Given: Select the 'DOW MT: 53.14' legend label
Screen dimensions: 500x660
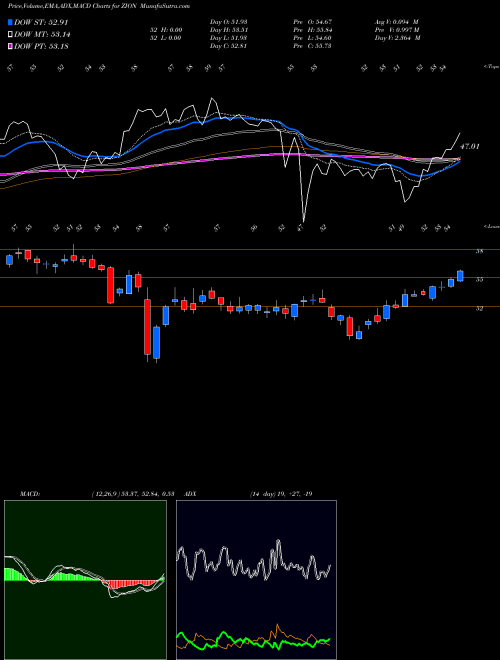Looking at the screenshot, I should [42, 35].
